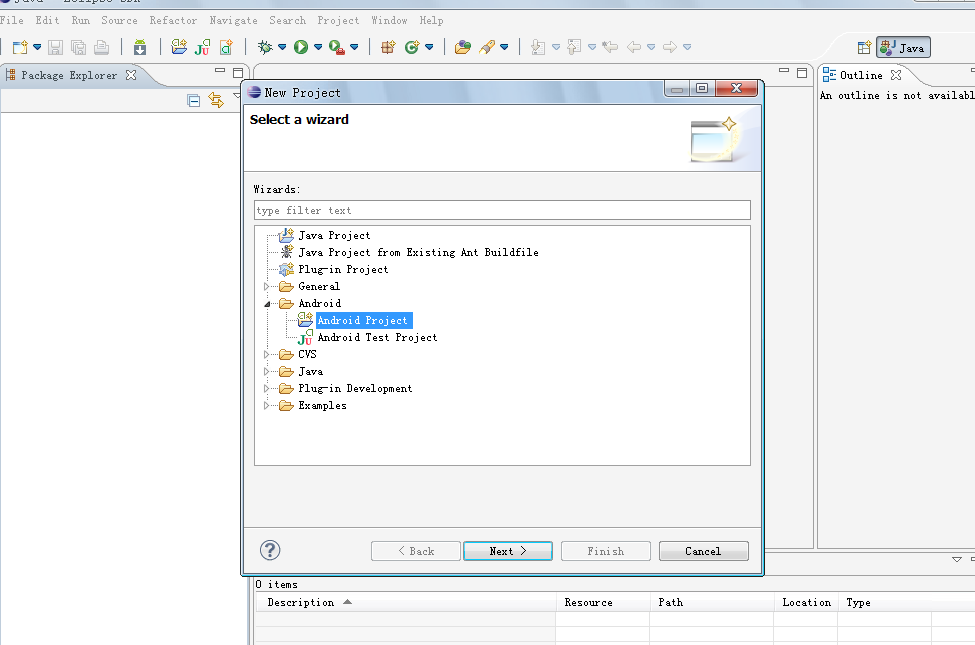Click the Back navigation arrow in toolbar
Image resolution: width=975 pixels, height=645 pixels.
pyautogui.click(x=634, y=47)
